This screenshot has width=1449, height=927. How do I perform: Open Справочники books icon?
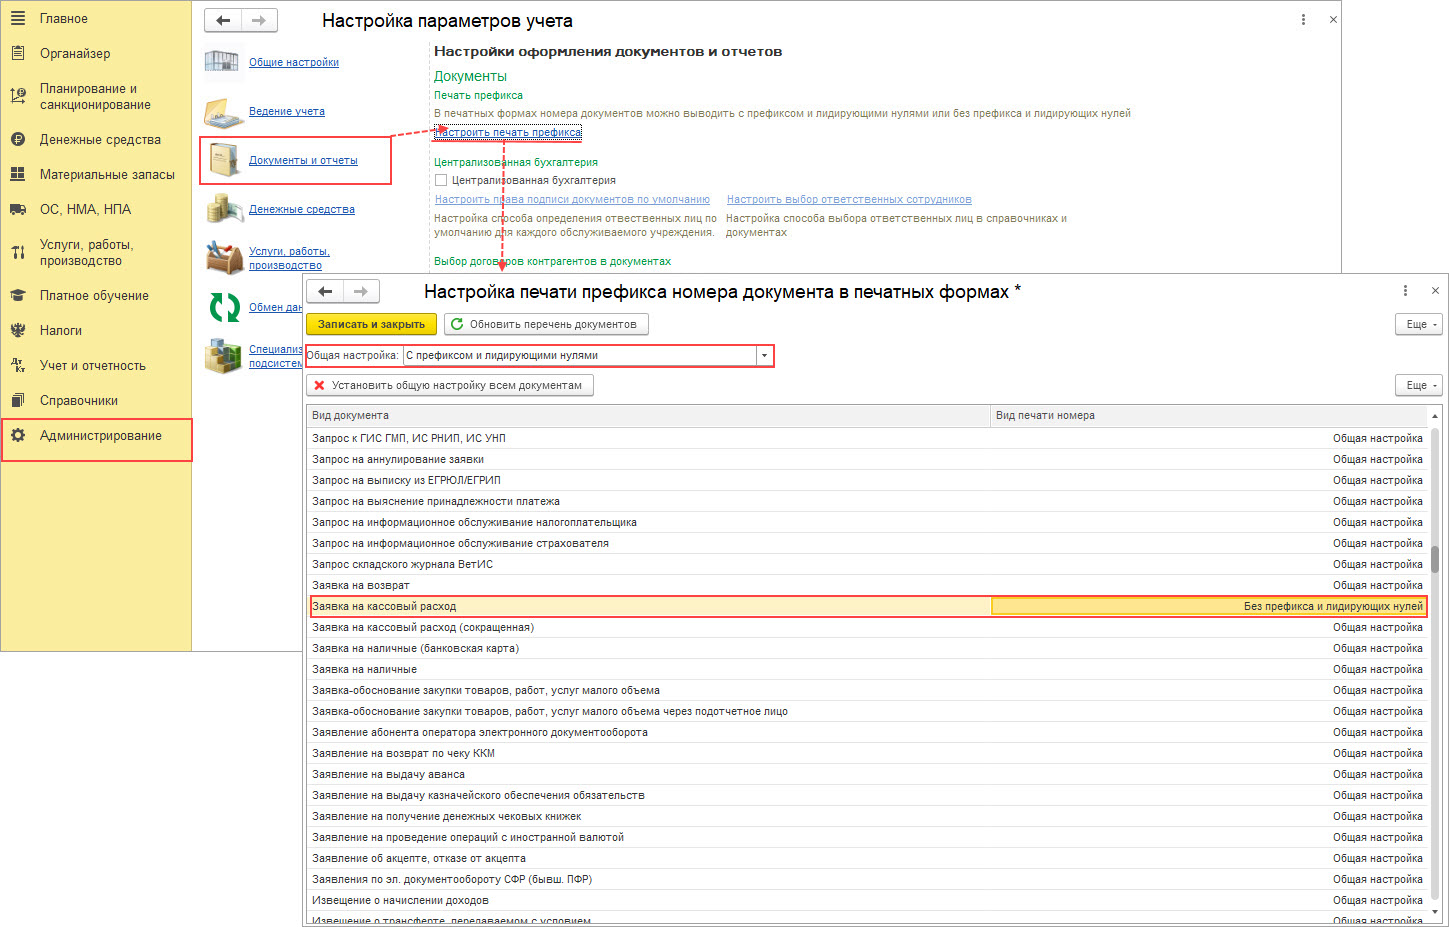17,400
